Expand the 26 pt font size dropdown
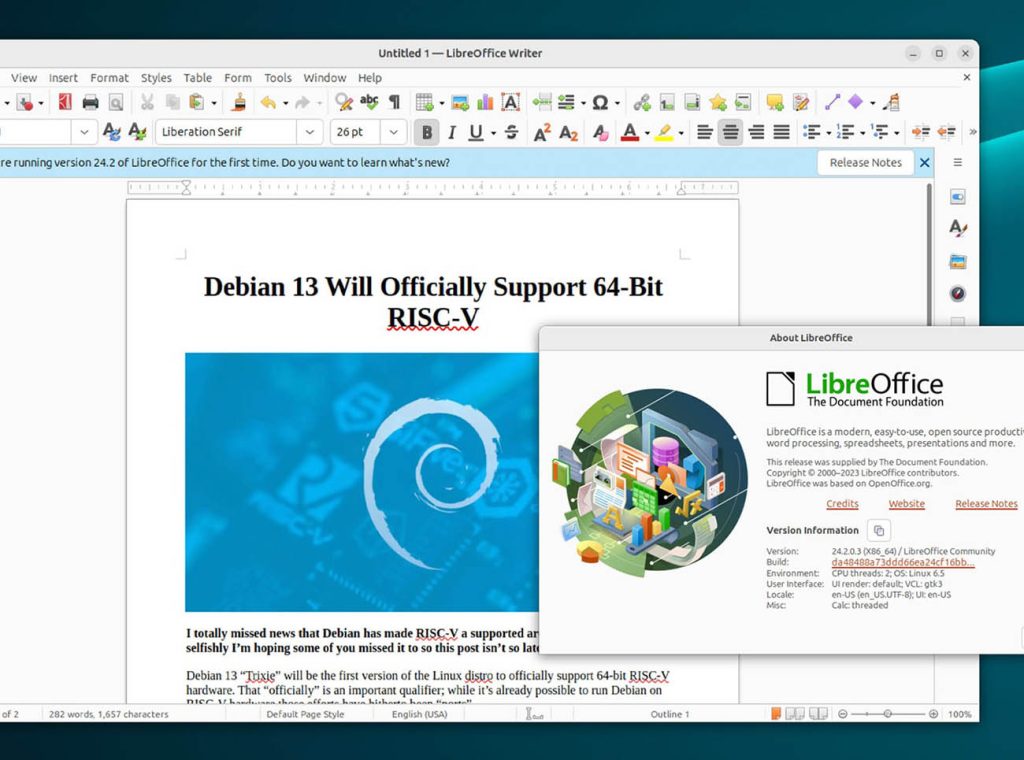1024x760 pixels. pyautogui.click(x=394, y=132)
